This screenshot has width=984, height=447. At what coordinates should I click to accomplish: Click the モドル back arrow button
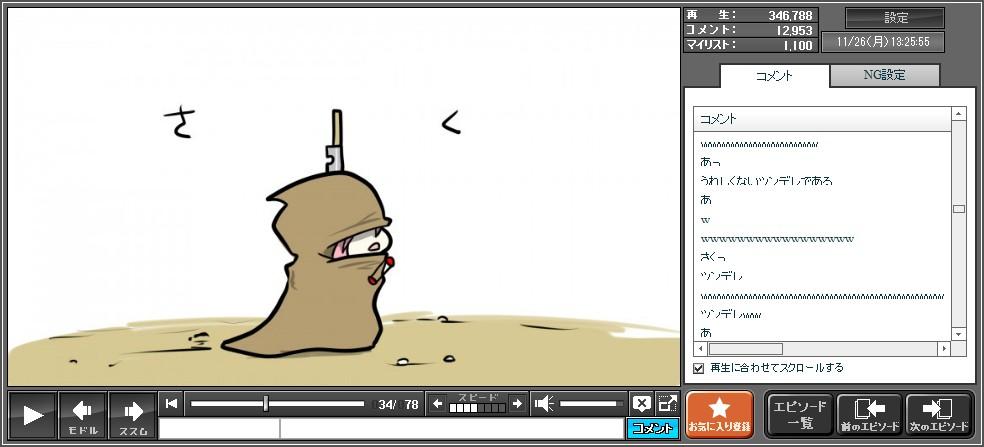click(x=82, y=415)
